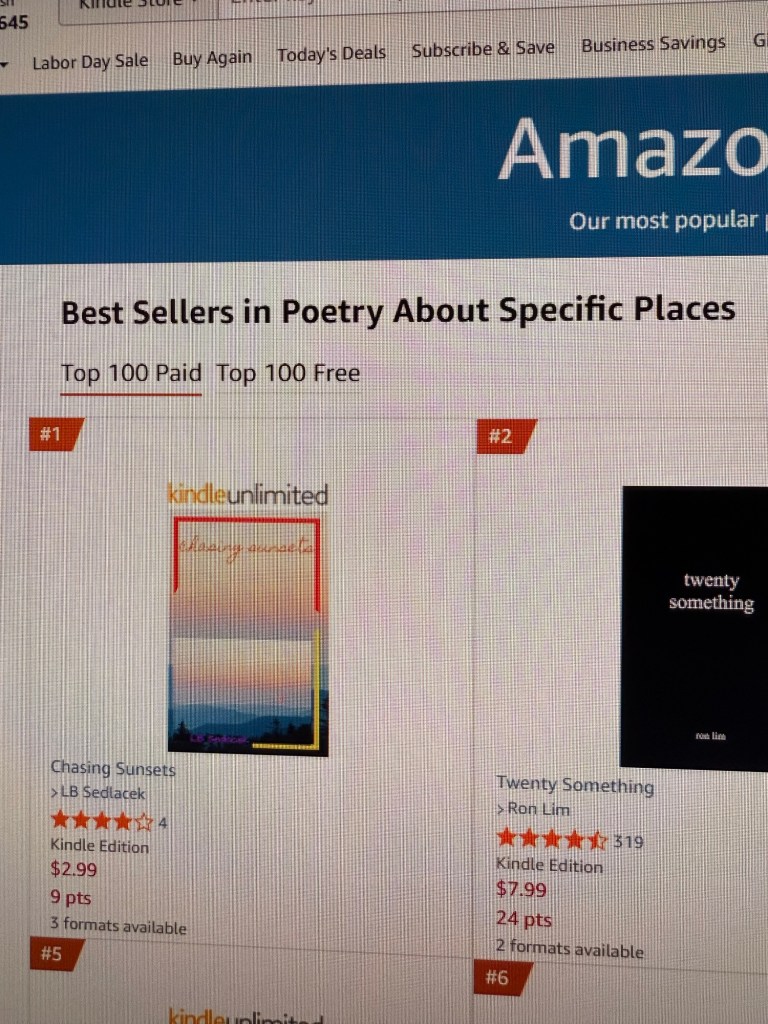Click the #2 rank badge
The width and height of the screenshot is (768, 1024).
tap(504, 437)
